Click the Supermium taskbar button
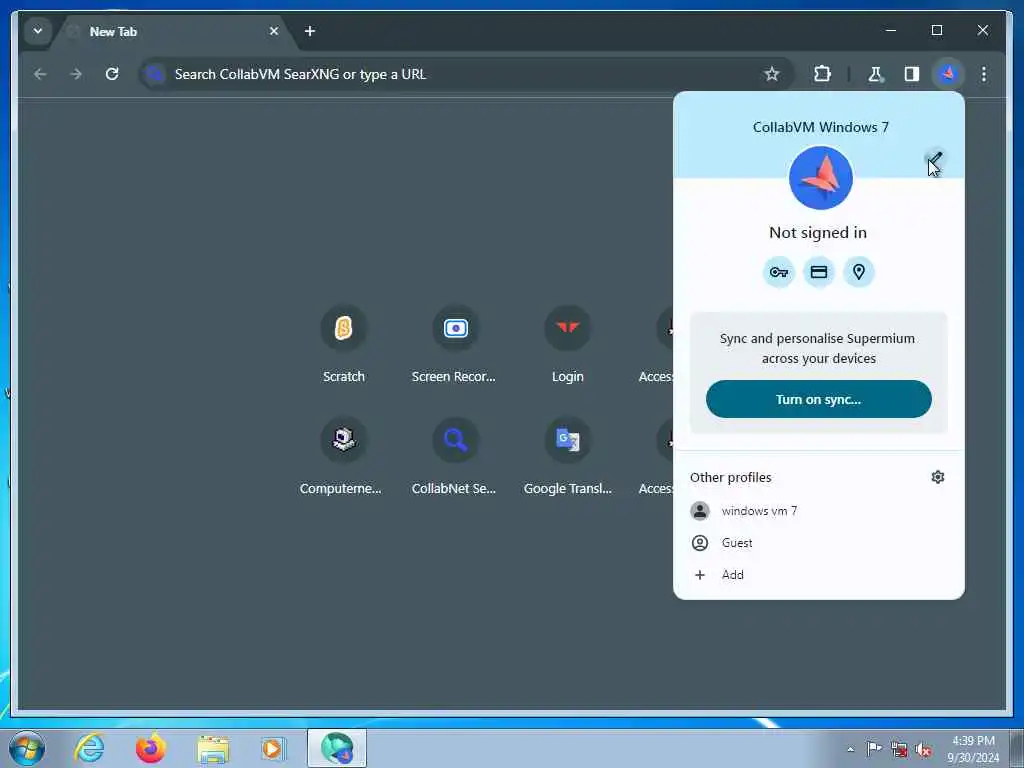The image size is (1024, 768). [337, 748]
